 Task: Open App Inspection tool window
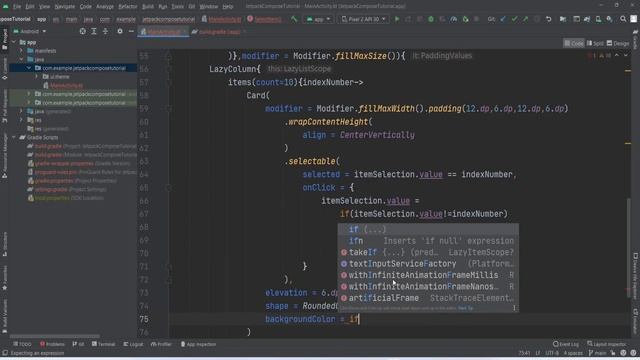click(x=198, y=344)
